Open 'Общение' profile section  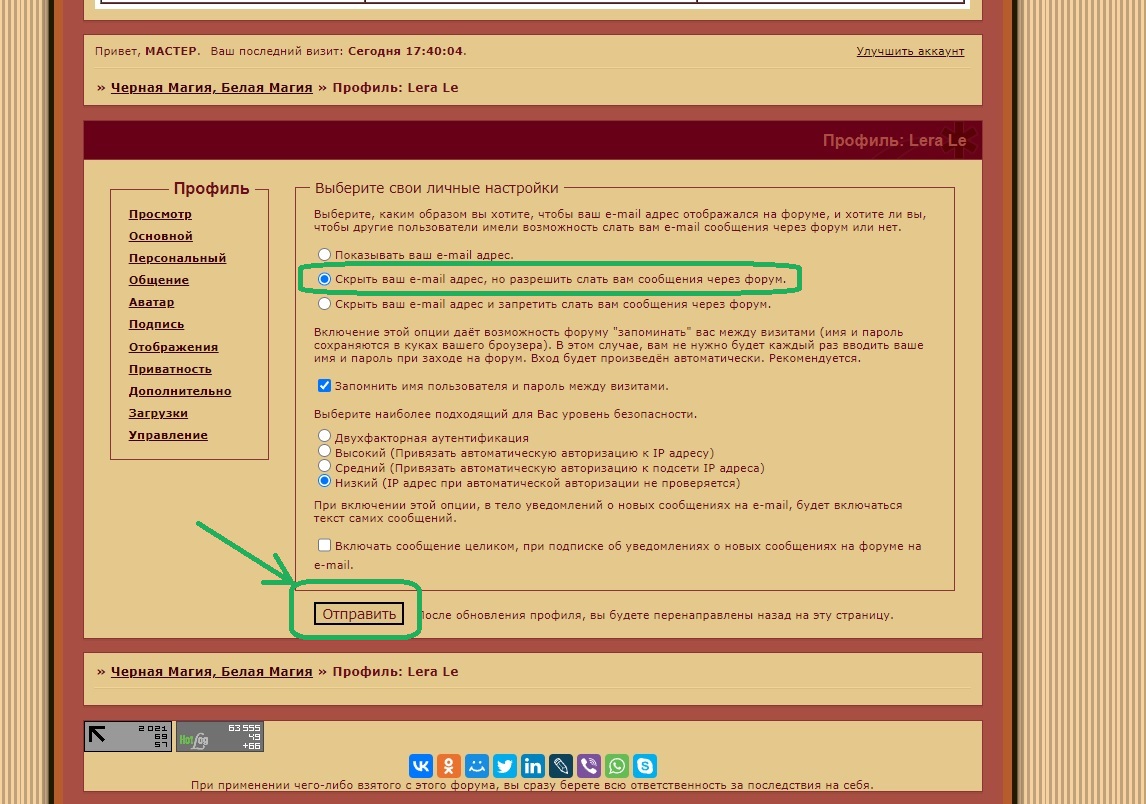(x=159, y=280)
